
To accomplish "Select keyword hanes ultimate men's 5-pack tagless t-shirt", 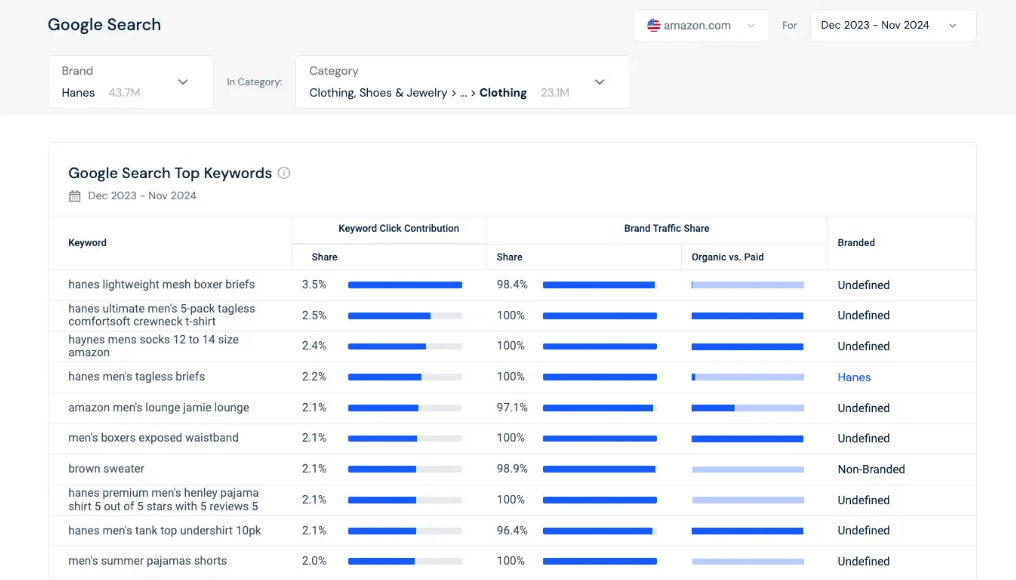I will pyautogui.click(x=161, y=315).
